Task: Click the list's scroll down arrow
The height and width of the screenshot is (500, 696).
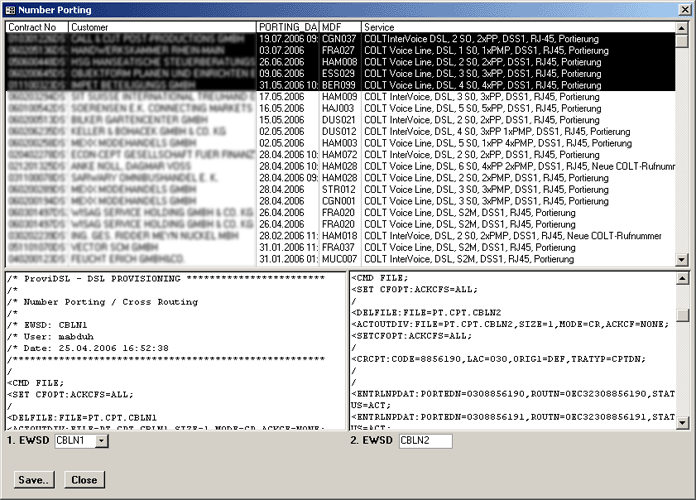Action: pos(681,259)
